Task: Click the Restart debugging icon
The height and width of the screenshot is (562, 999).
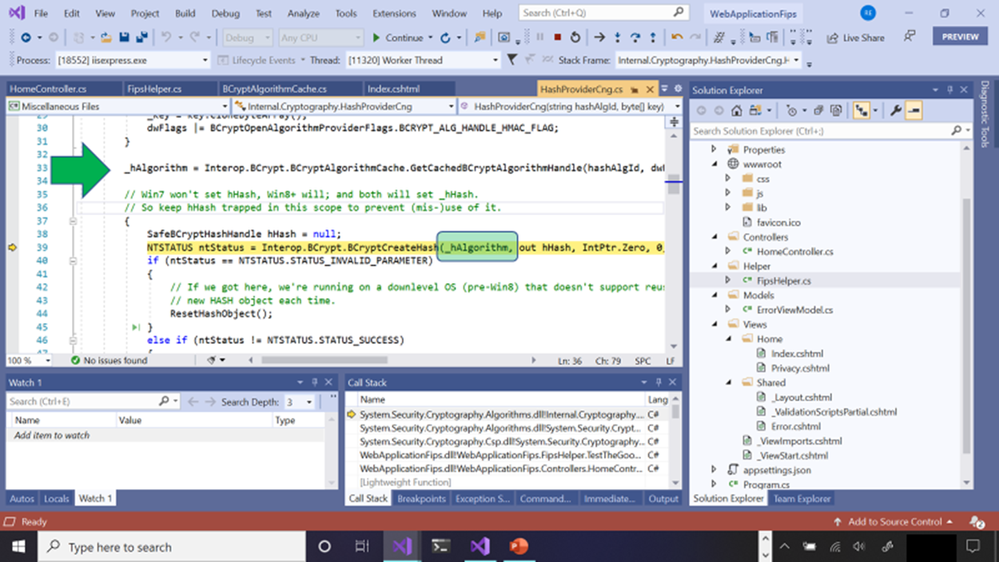Action: pos(575,38)
